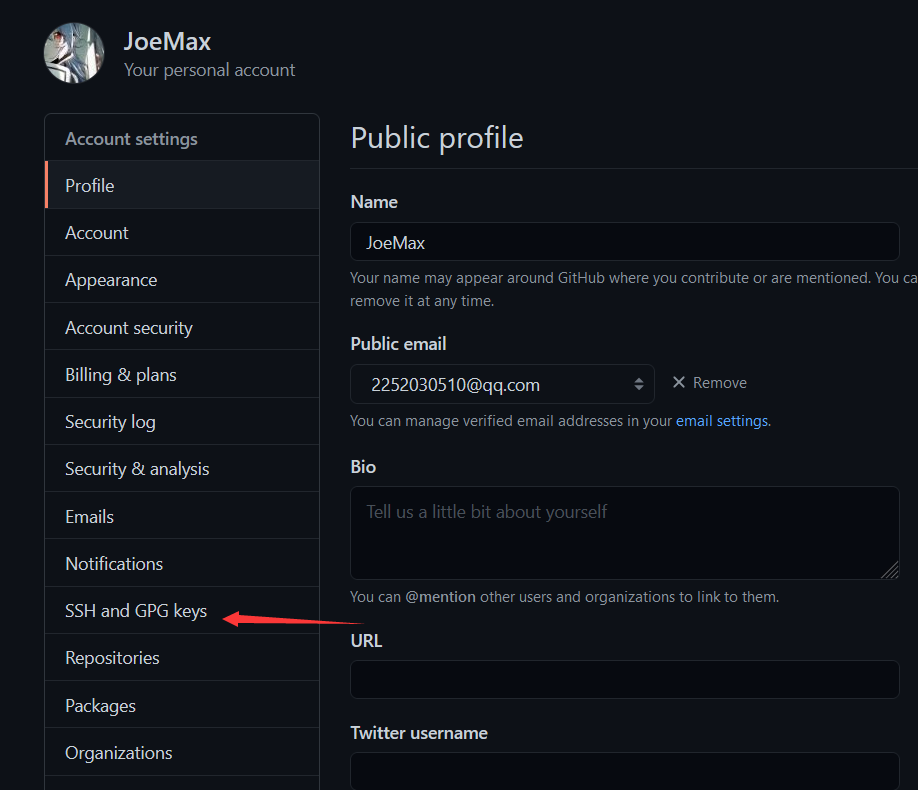
Task: Click the Remove email text
Action: coord(720,383)
